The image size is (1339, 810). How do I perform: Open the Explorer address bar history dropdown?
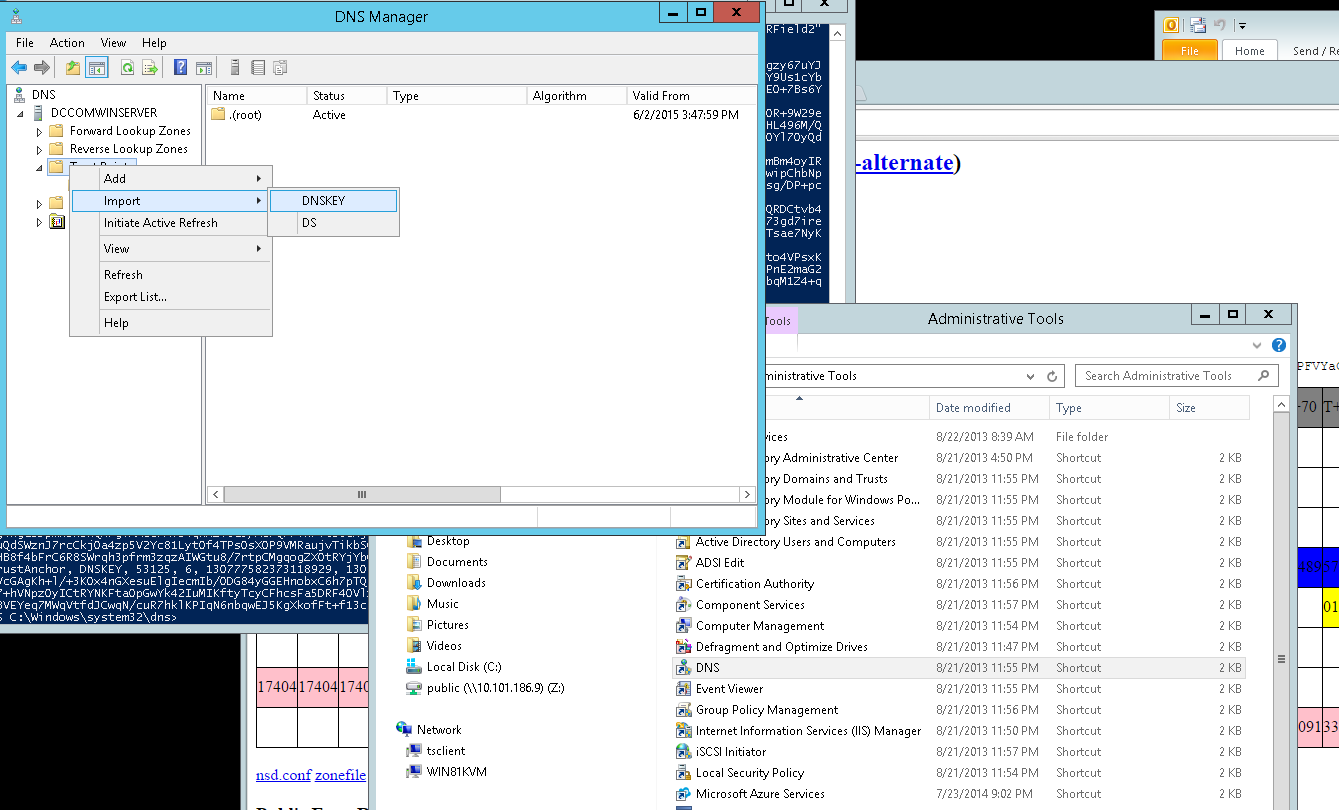tap(1031, 376)
